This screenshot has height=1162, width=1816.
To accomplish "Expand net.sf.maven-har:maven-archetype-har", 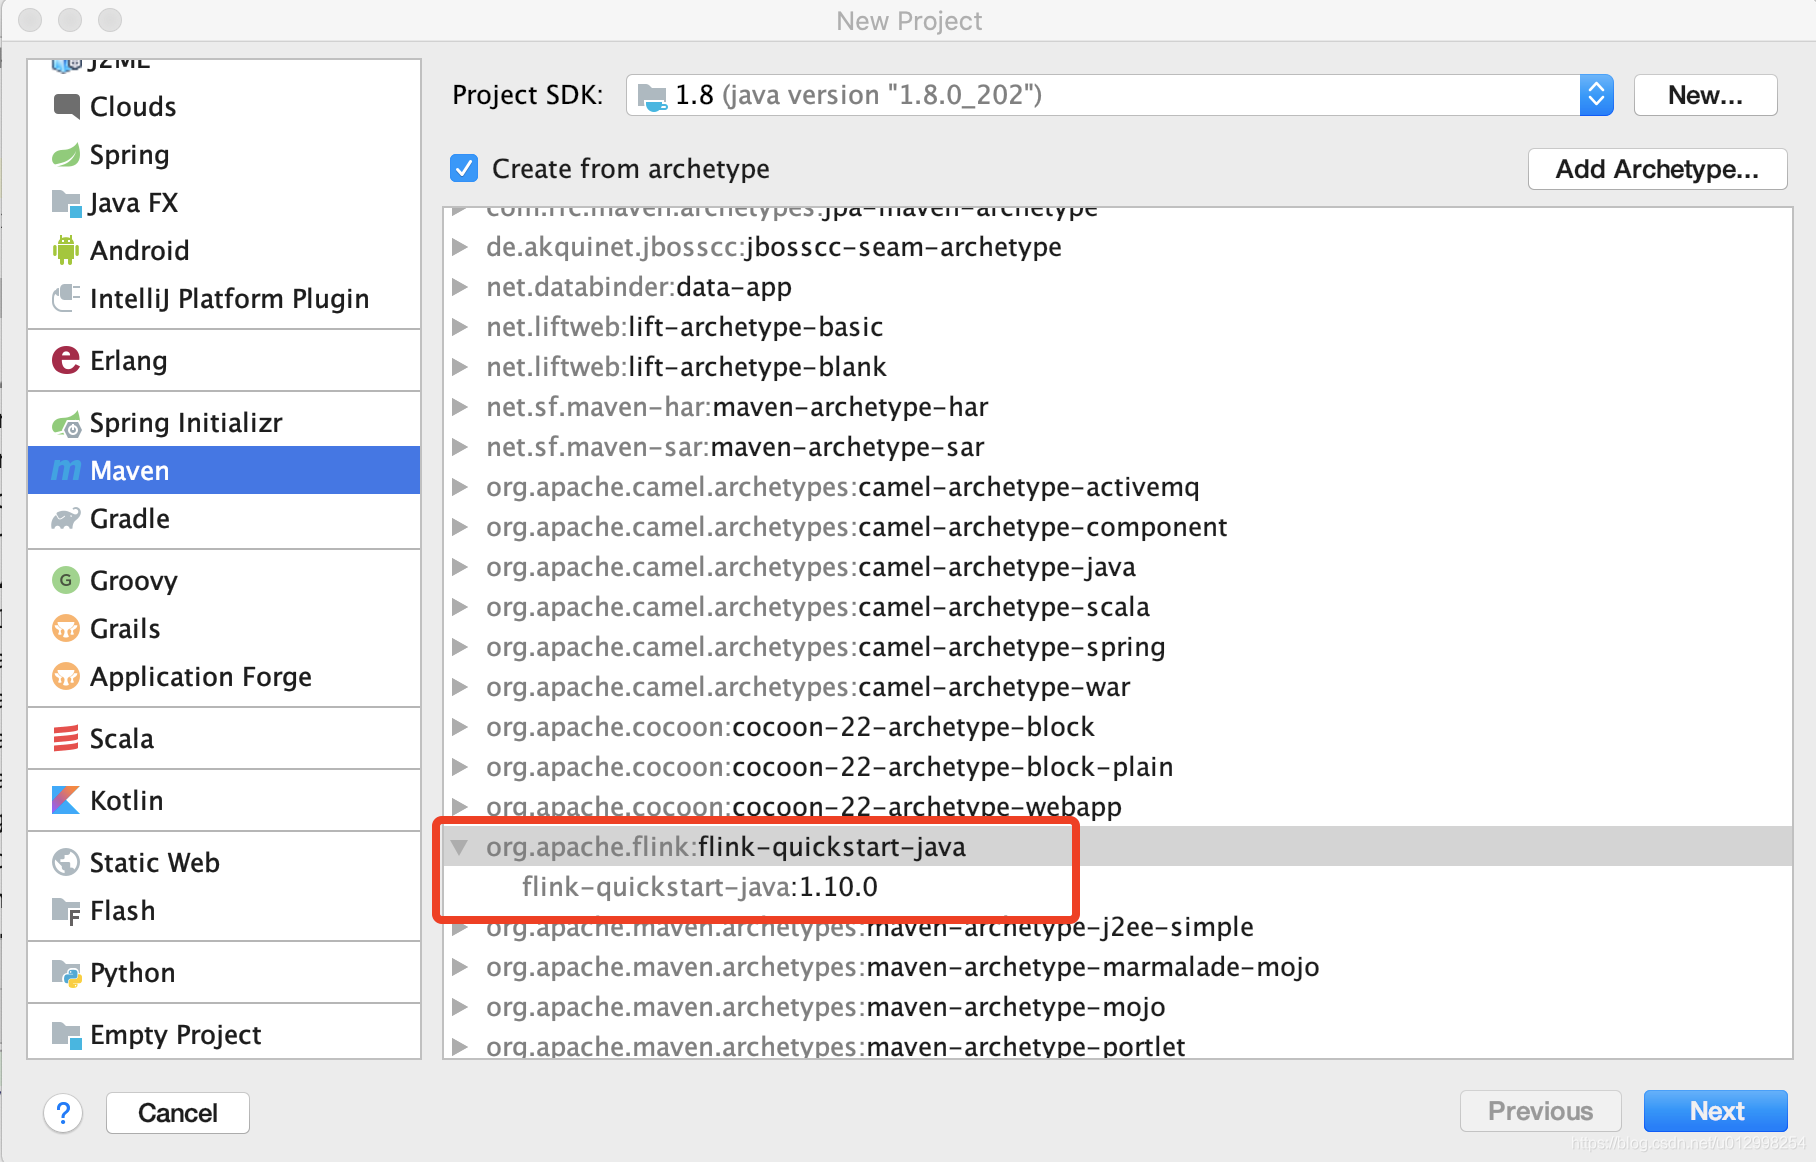I will pos(460,407).
